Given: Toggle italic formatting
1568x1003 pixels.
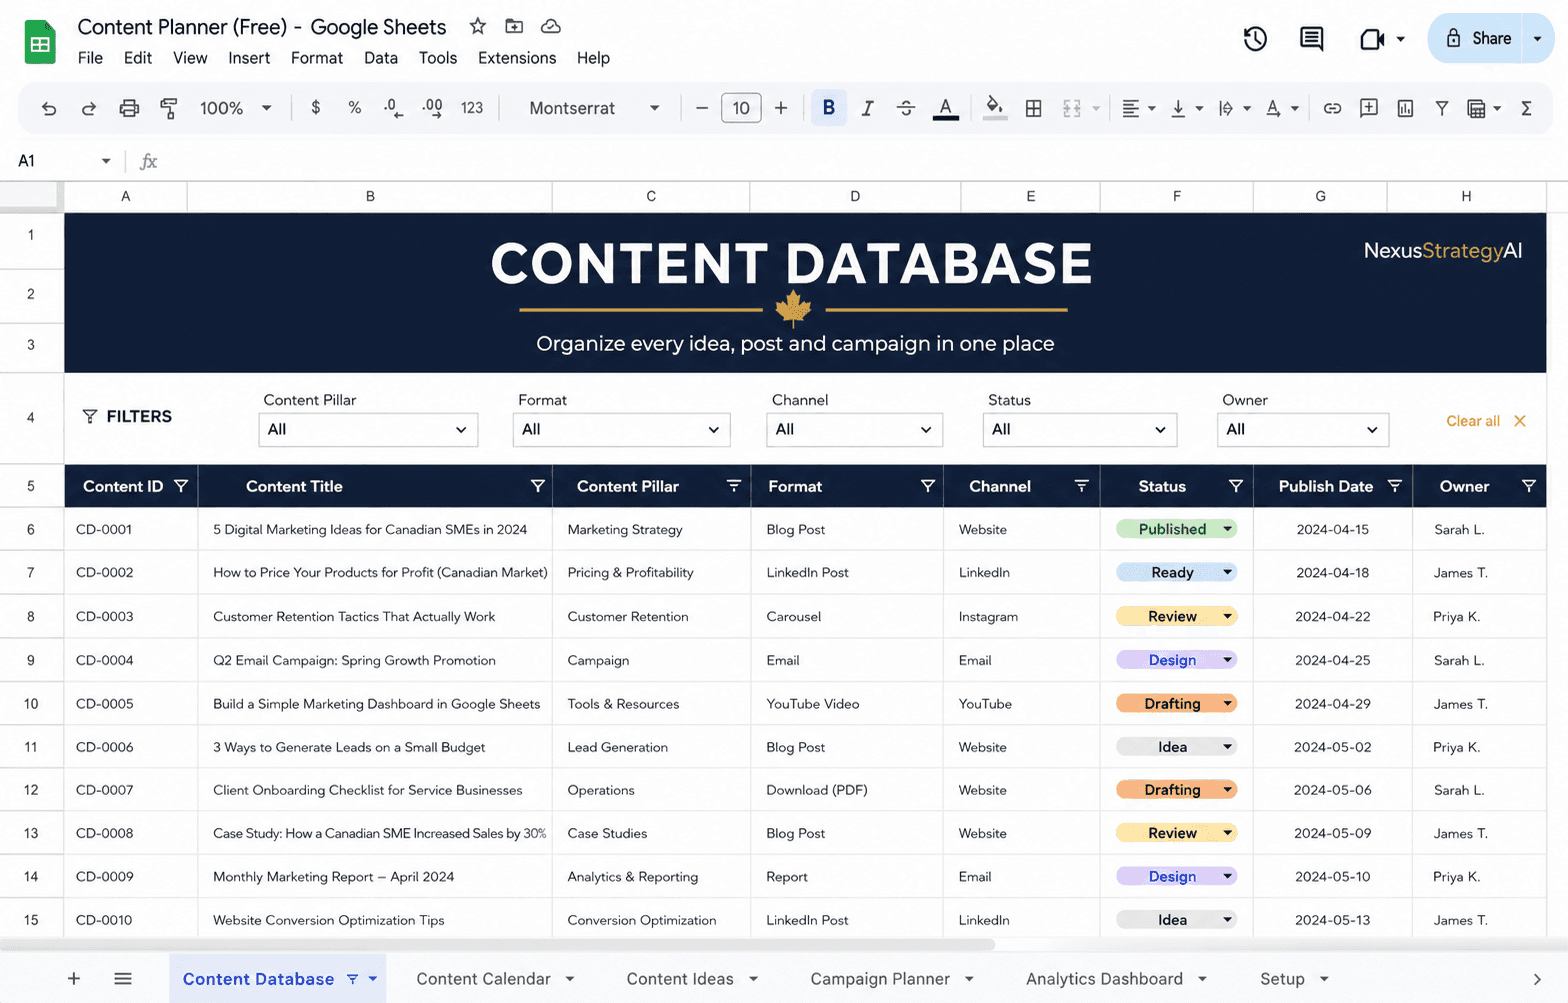Looking at the screenshot, I should [867, 108].
